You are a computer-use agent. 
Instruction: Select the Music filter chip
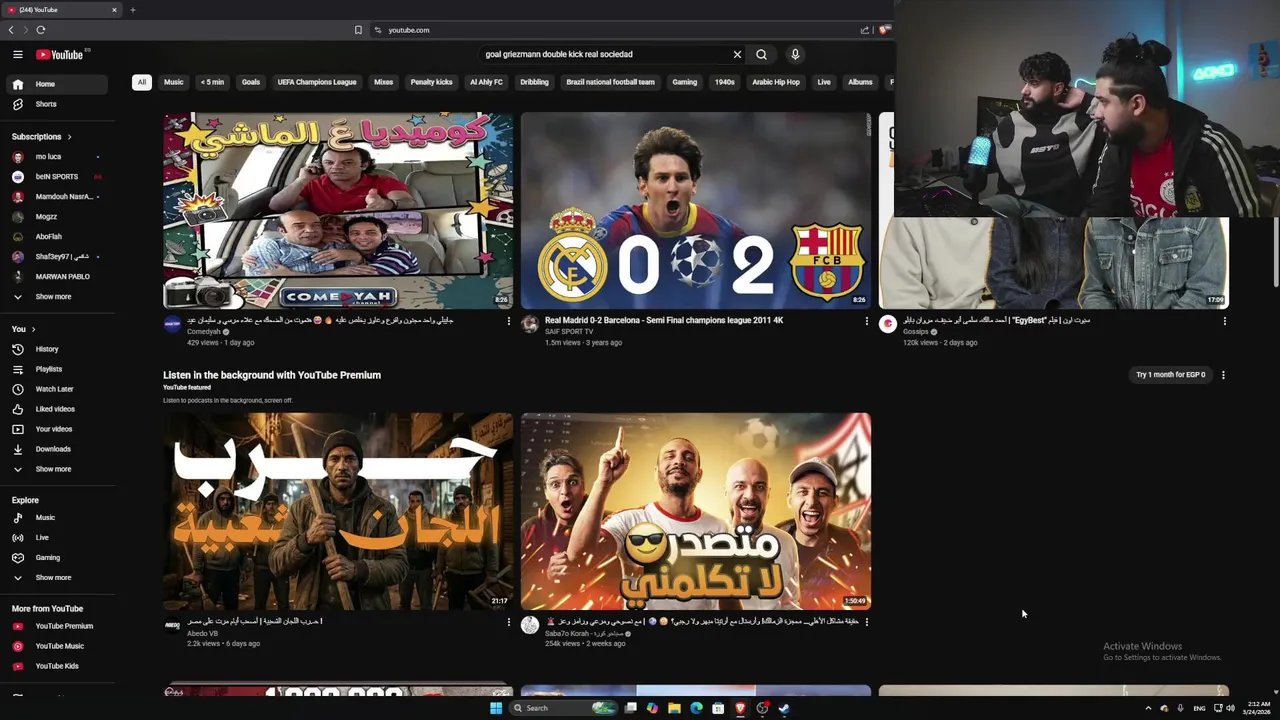pyautogui.click(x=174, y=82)
